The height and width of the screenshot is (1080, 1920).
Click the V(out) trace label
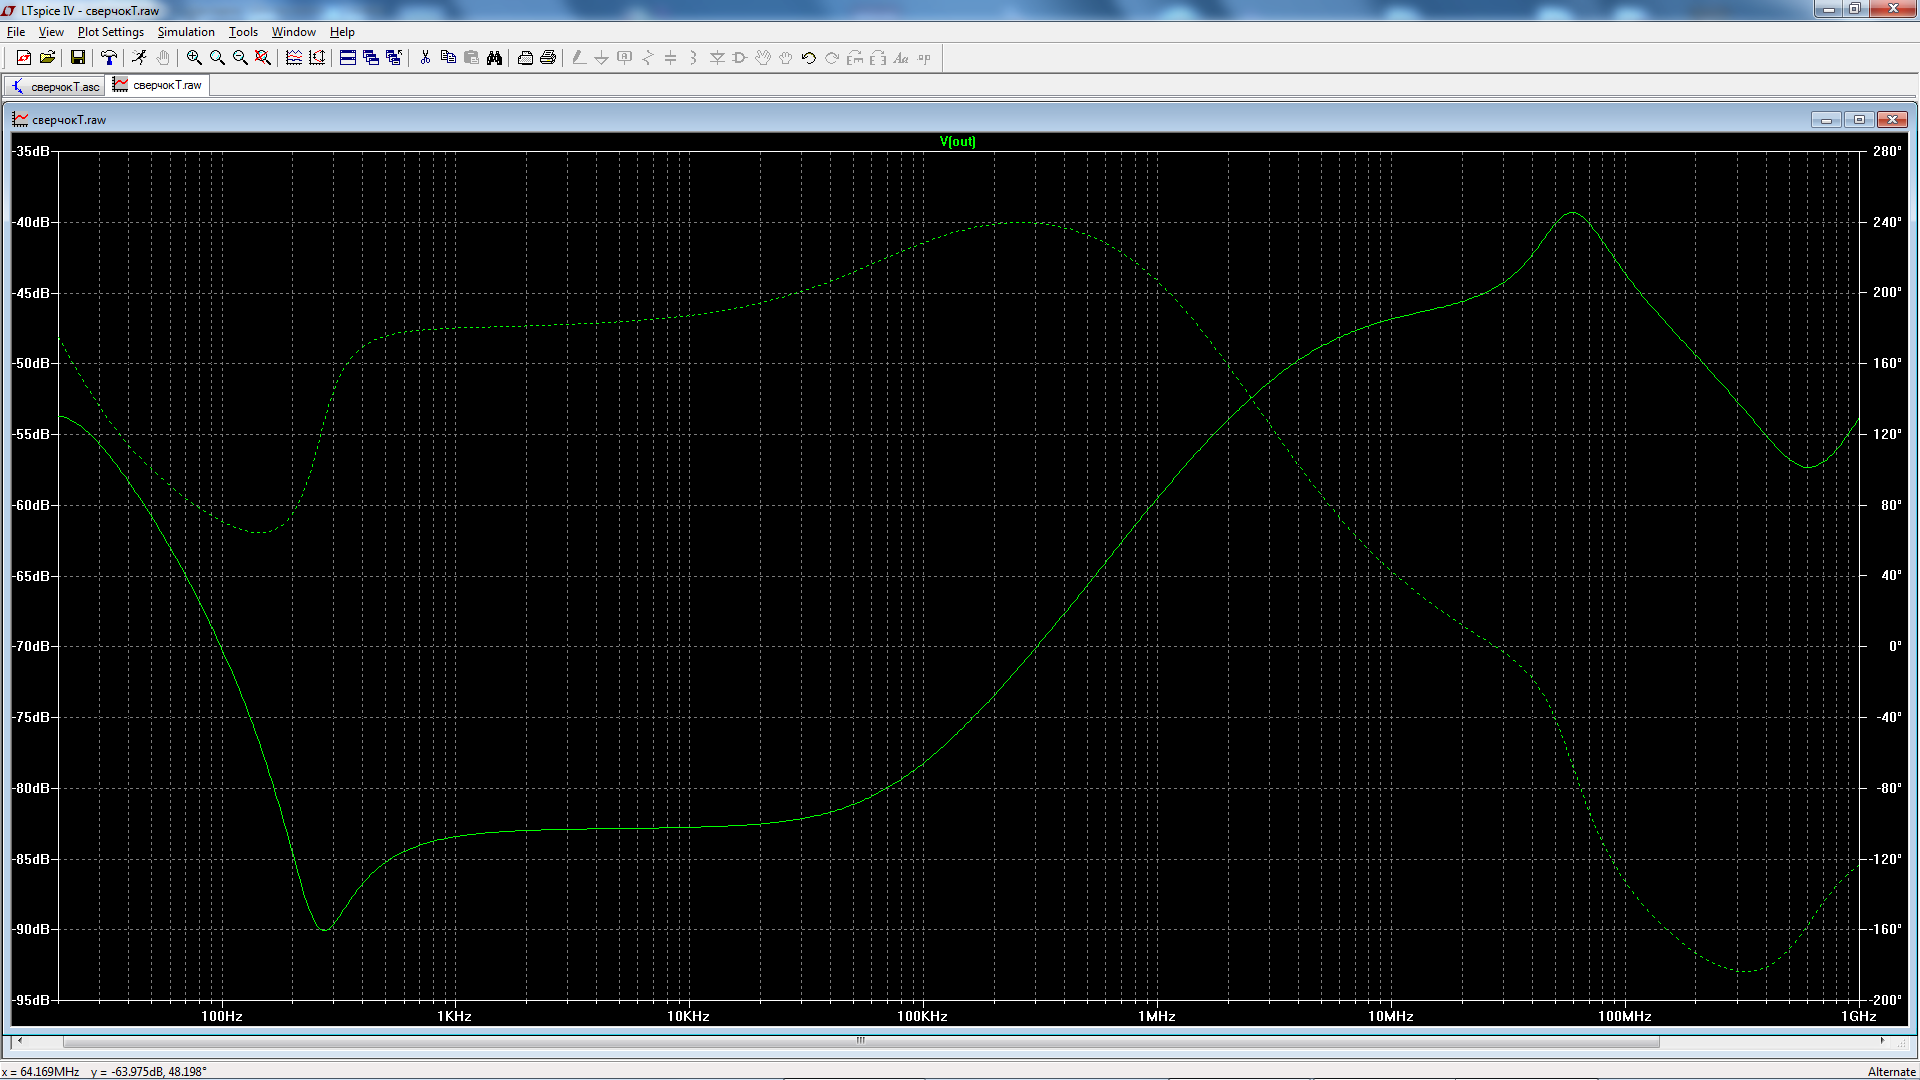click(x=957, y=141)
